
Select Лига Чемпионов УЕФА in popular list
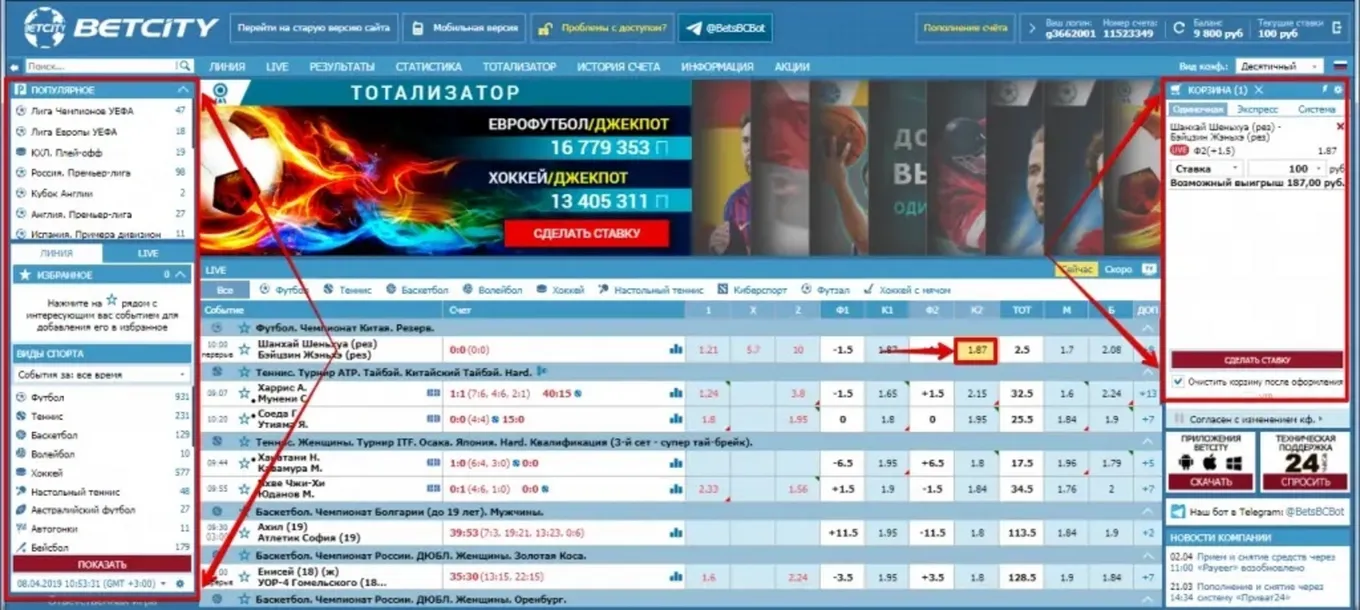coord(82,111)
